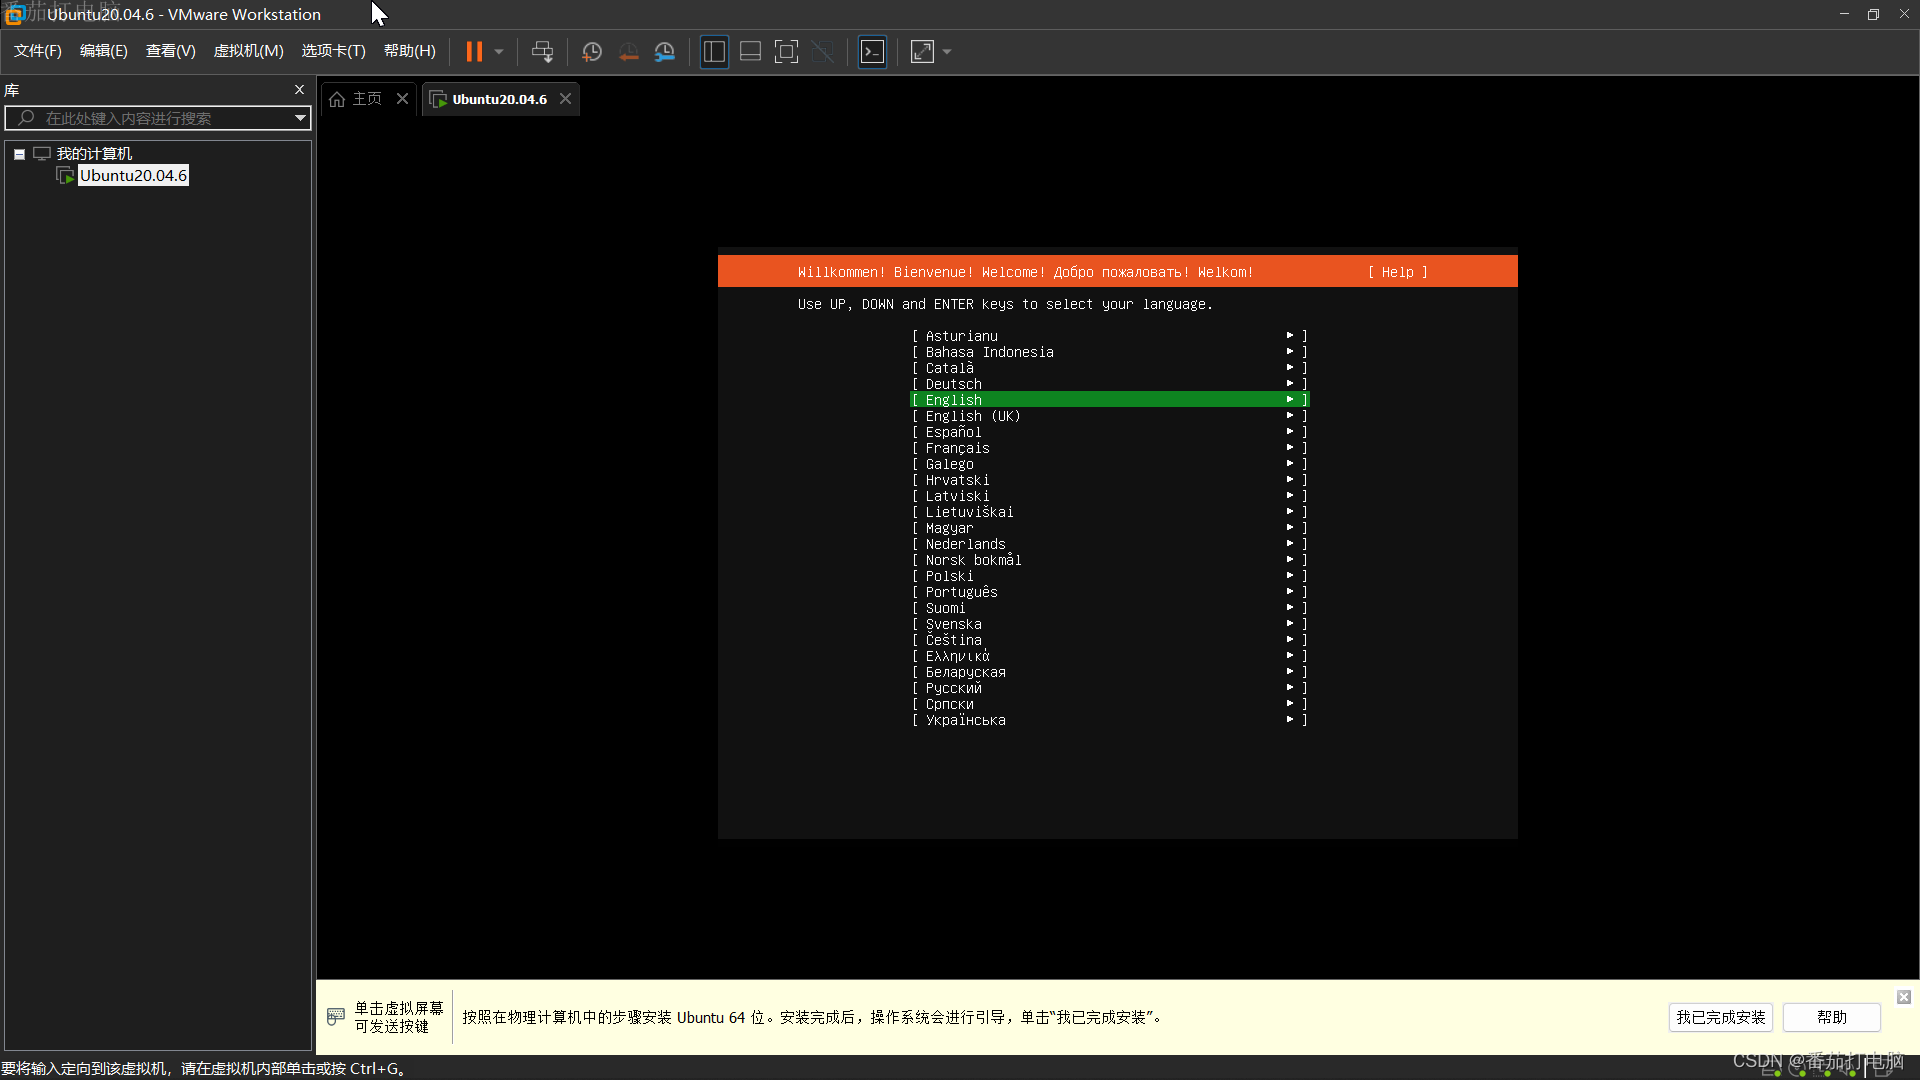Click the VMware Workstation taskbar application icon
Viewport: 1920px width, 1080px height.
(x=12, y=14)
